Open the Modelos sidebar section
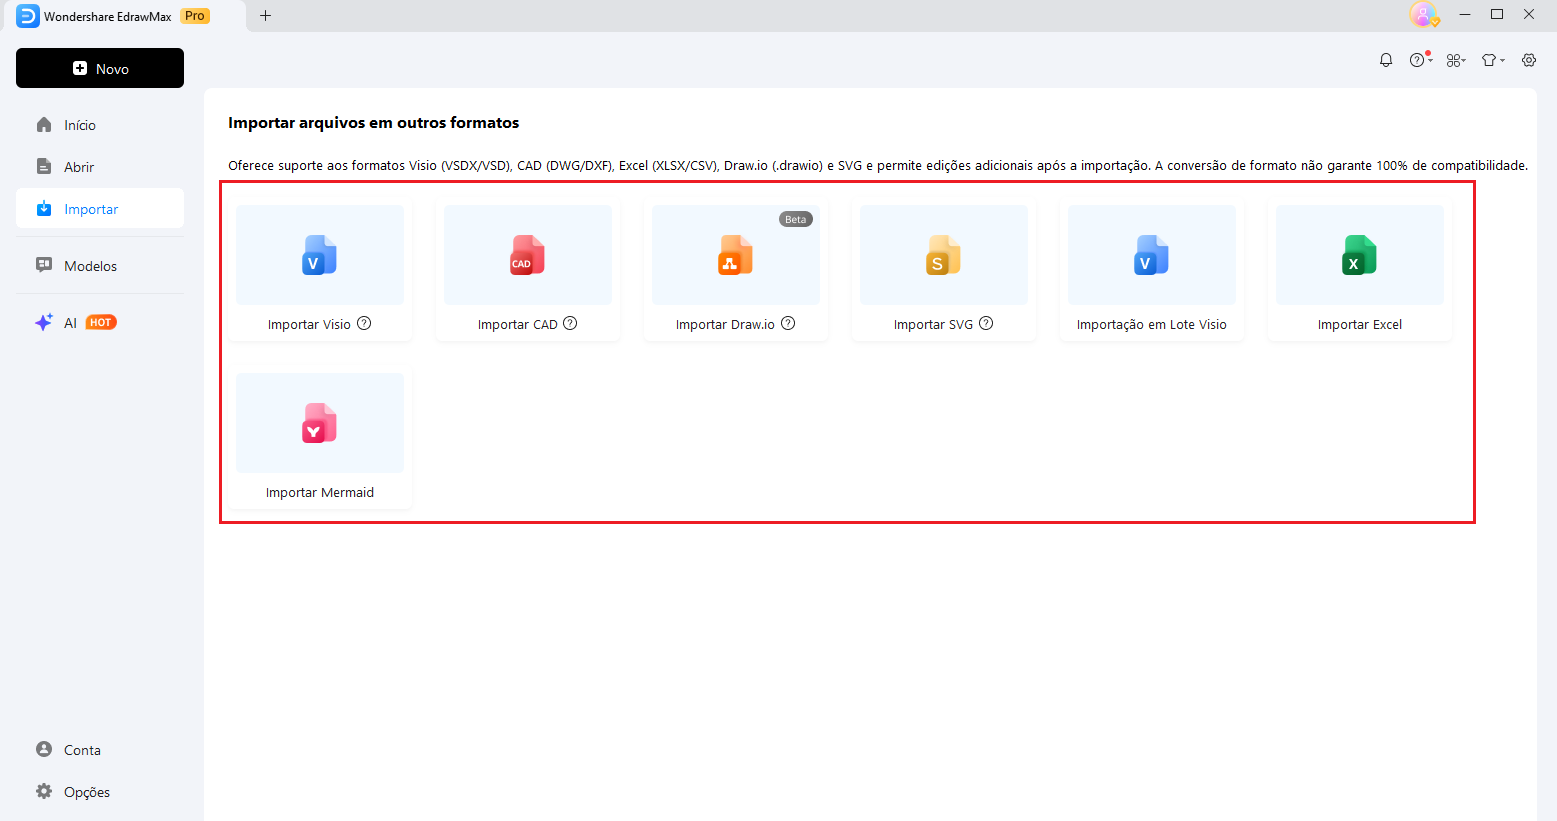Image resolution: width=1557 pixels, height=821 pixels. [90, 266]
